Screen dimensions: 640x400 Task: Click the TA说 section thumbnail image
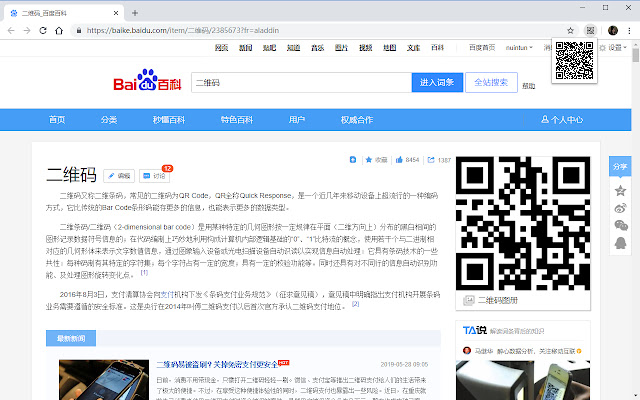(523, 380)
